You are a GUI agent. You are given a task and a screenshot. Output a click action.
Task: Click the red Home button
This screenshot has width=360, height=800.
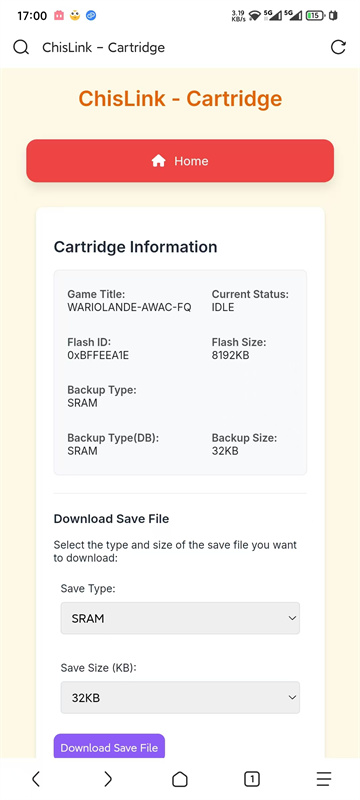click(180, 161)
